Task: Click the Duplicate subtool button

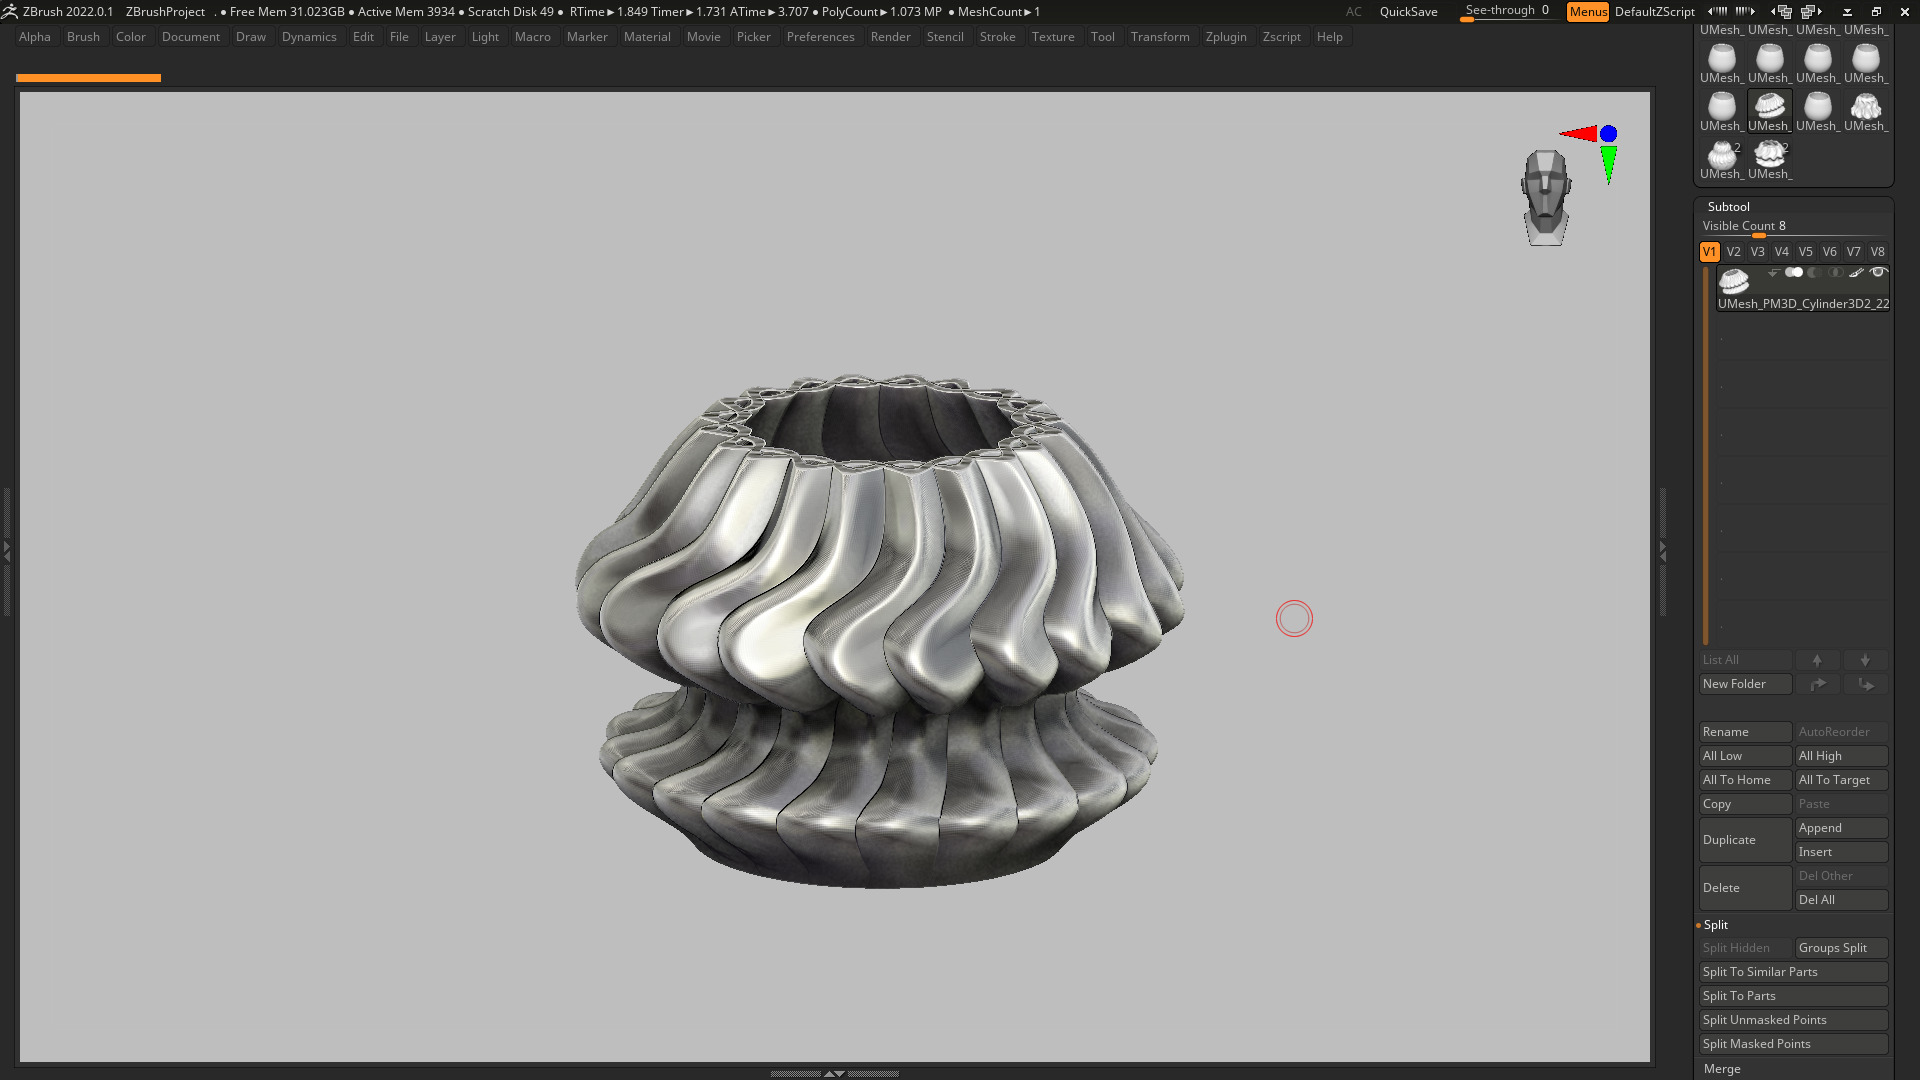Action: pos(1745,840)
